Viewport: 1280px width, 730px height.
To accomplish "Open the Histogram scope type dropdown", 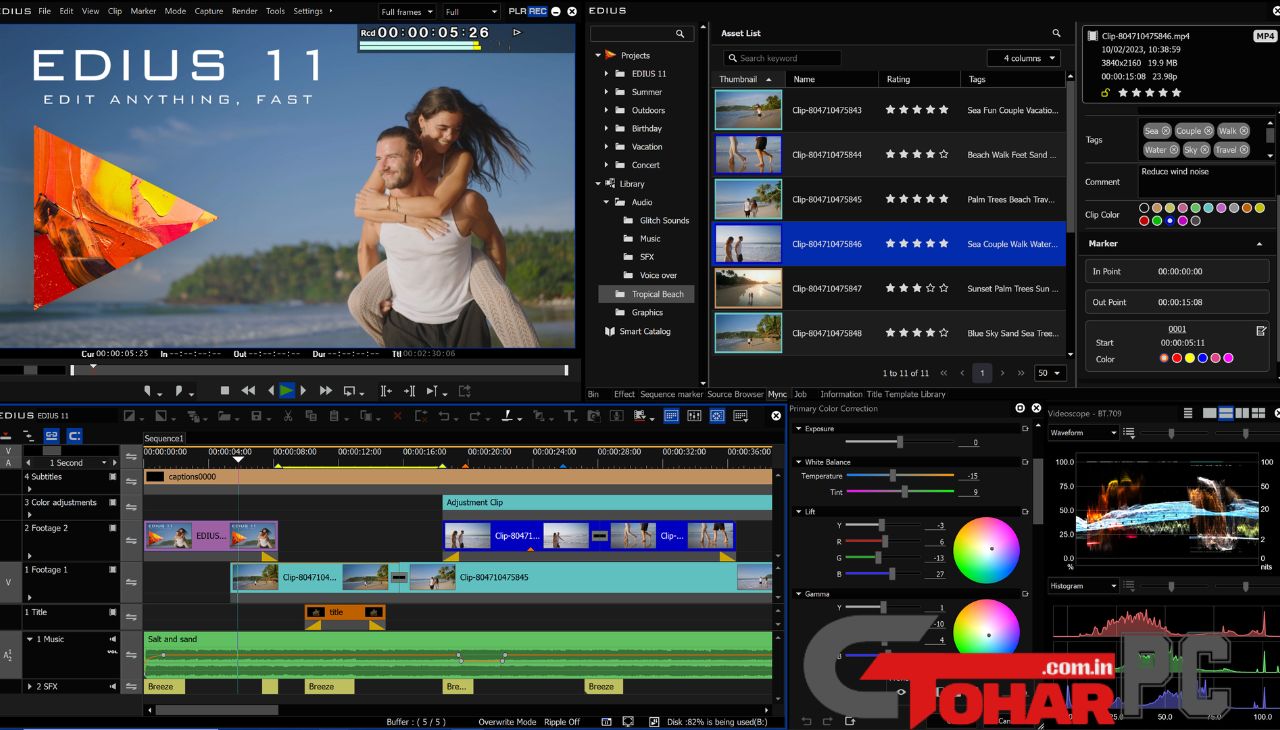I will pyautogui.click(x=1083, y=586).
